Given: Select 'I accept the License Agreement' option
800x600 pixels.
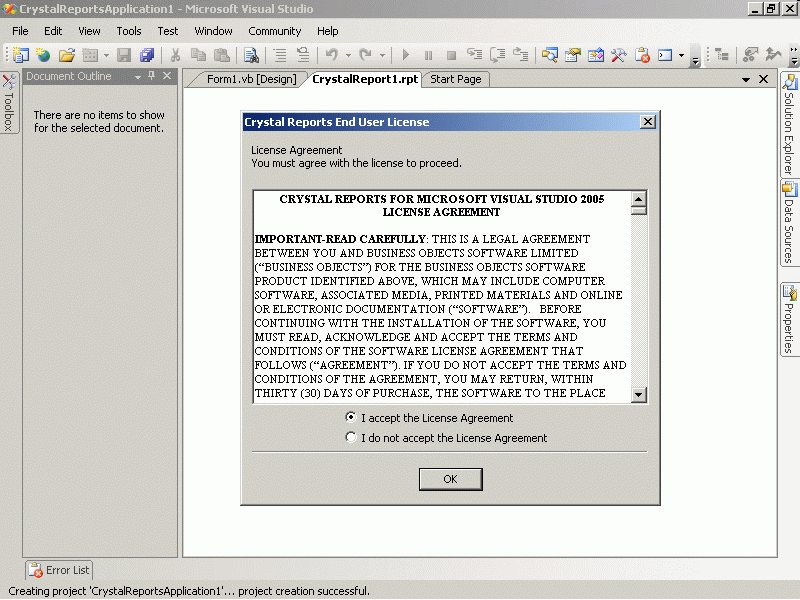Looking at the screenshot, I should (x=429, y=418).
